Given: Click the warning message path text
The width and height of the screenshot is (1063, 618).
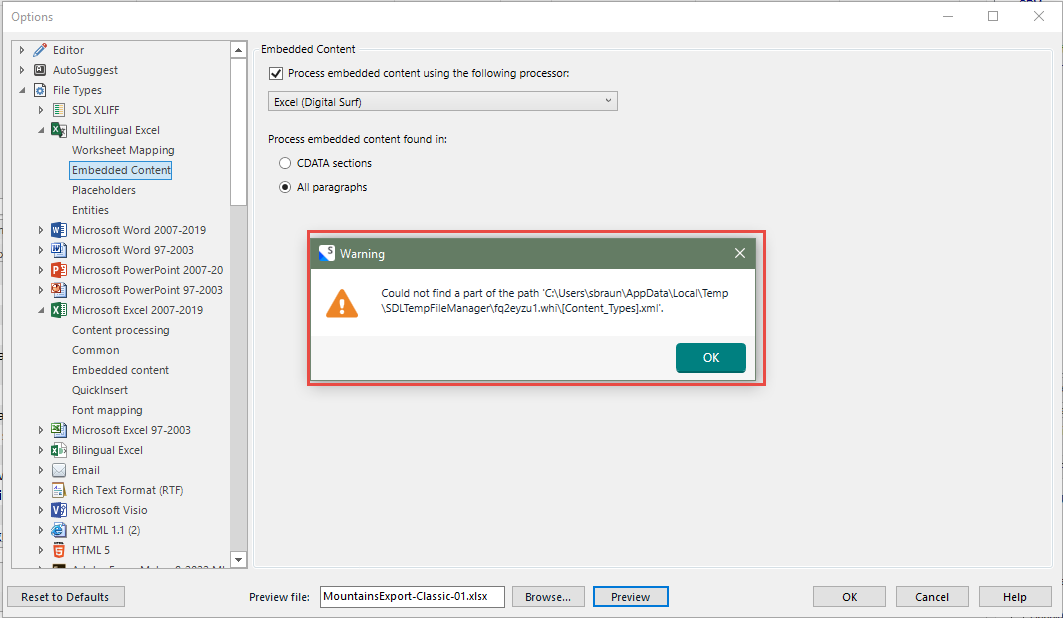Looking at the screenshot, I should 555,301.
